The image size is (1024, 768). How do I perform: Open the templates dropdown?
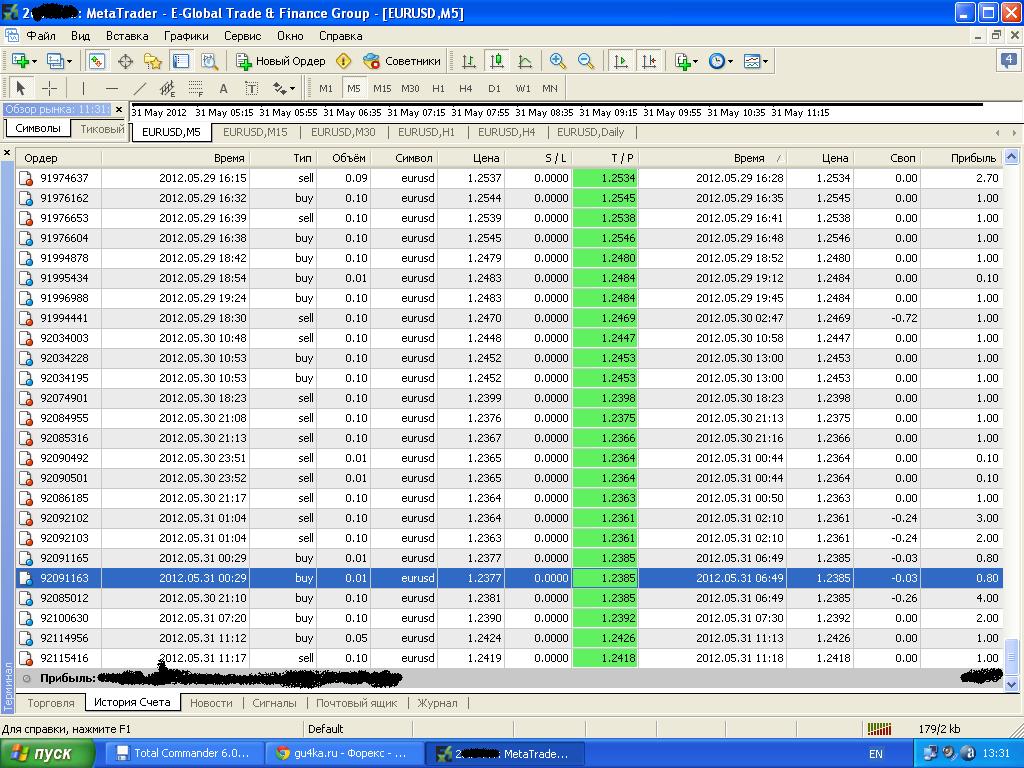(x=756, y=61)
